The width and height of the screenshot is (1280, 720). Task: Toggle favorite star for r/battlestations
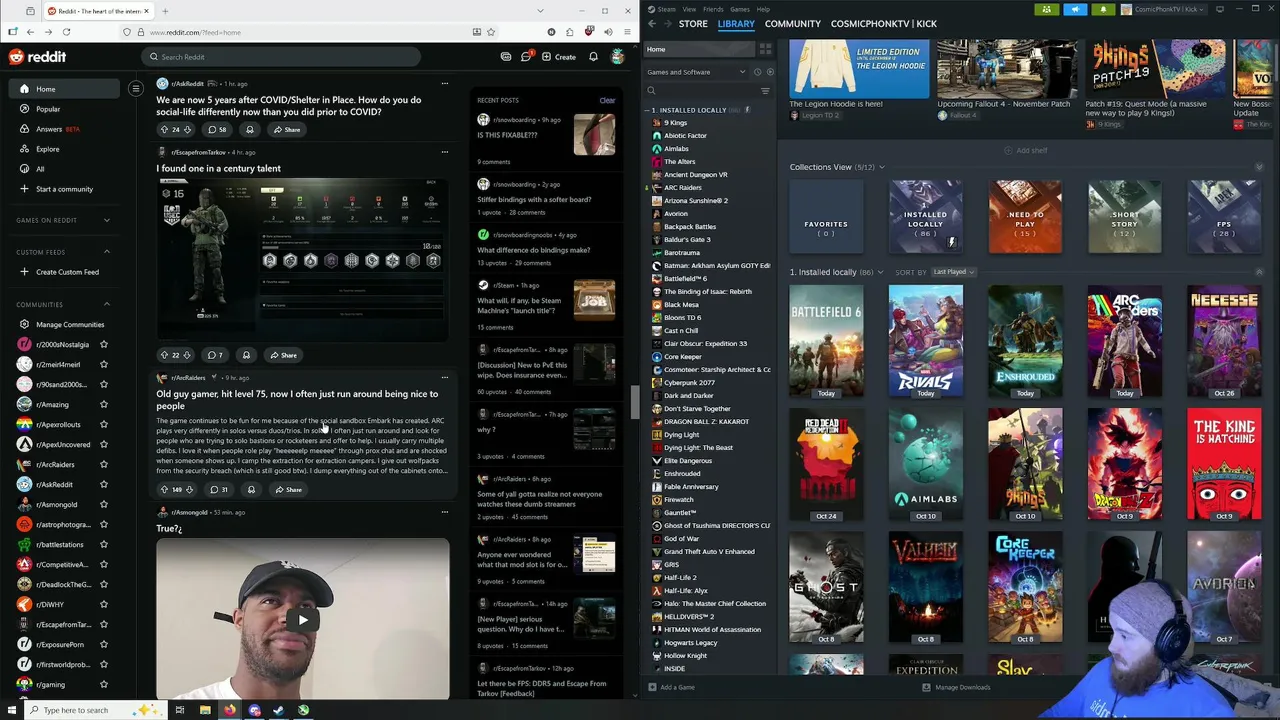pos(103,544)
